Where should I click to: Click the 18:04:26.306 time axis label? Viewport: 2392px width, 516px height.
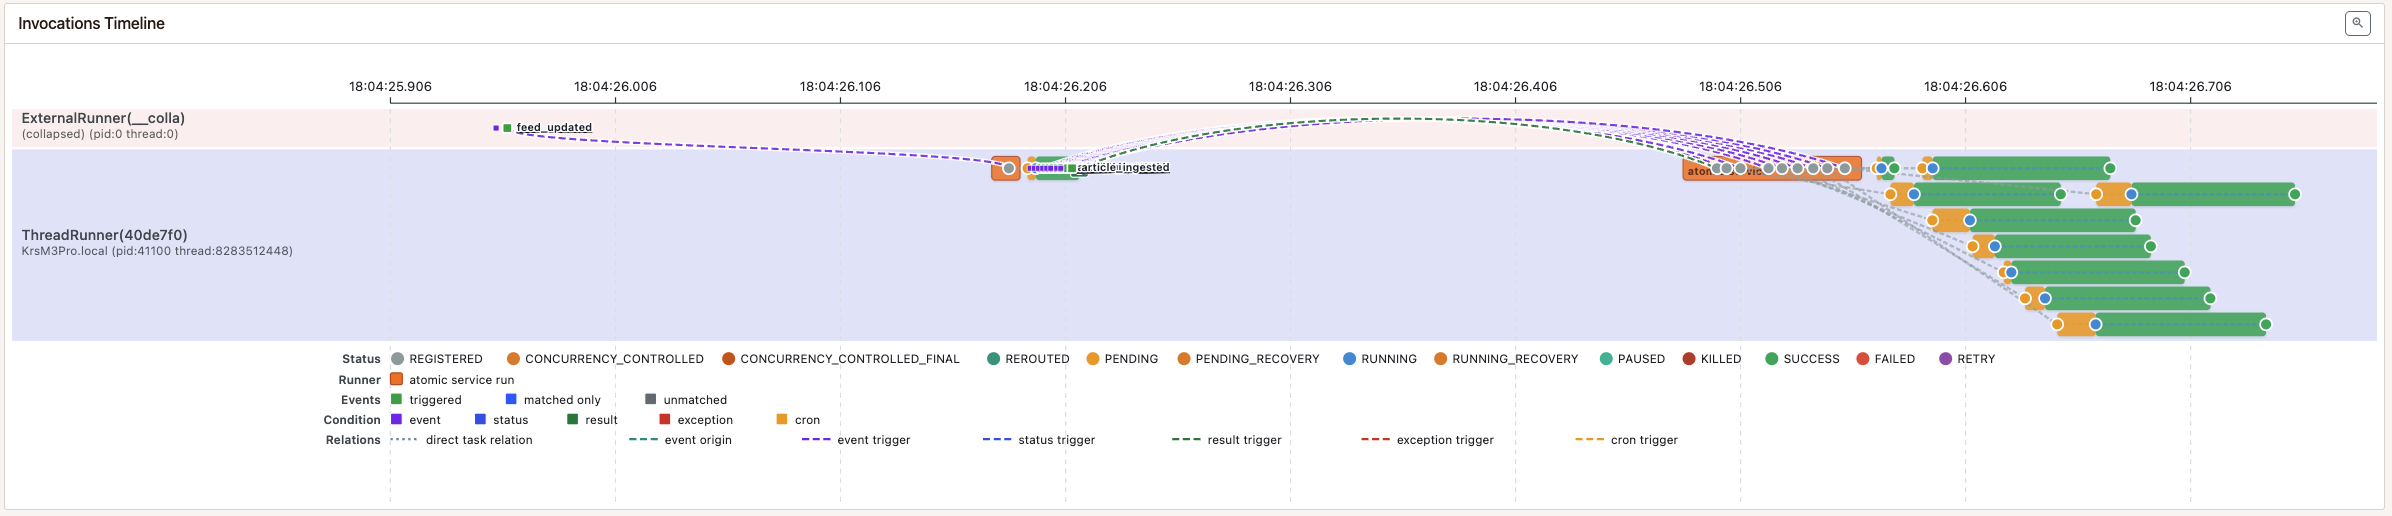tap(1290, 86)
